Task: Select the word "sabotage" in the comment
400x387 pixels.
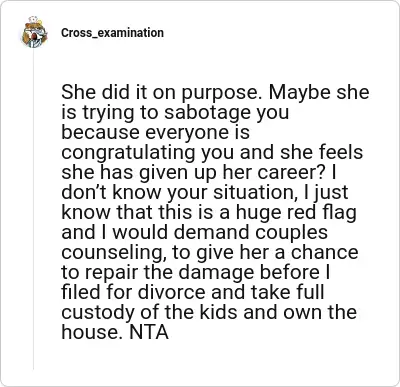Action: pos(207,112)
